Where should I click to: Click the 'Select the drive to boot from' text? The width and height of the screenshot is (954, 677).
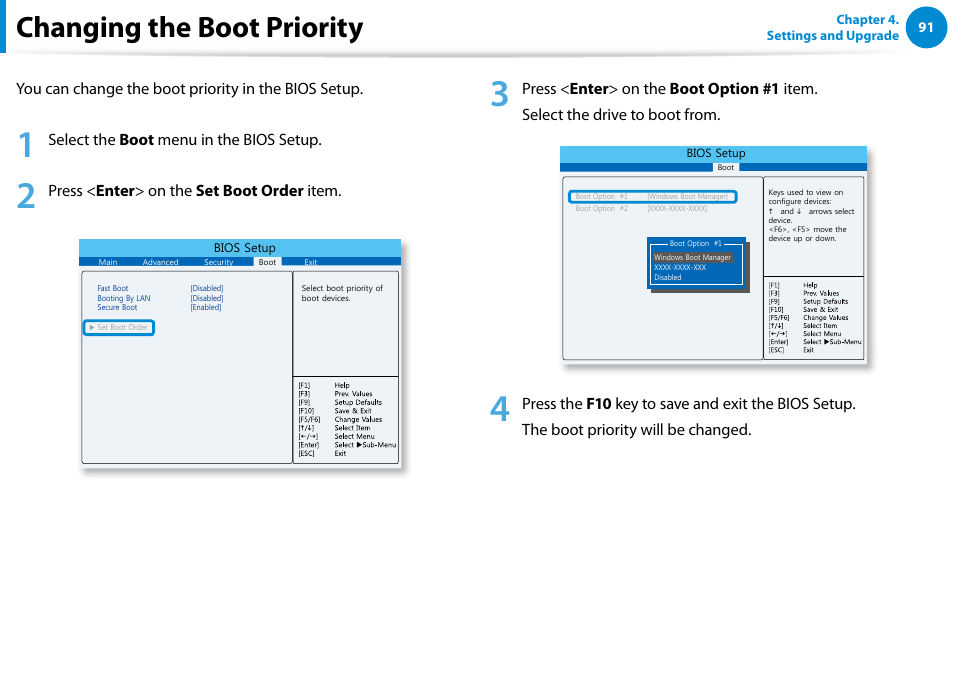pos(621,115)
